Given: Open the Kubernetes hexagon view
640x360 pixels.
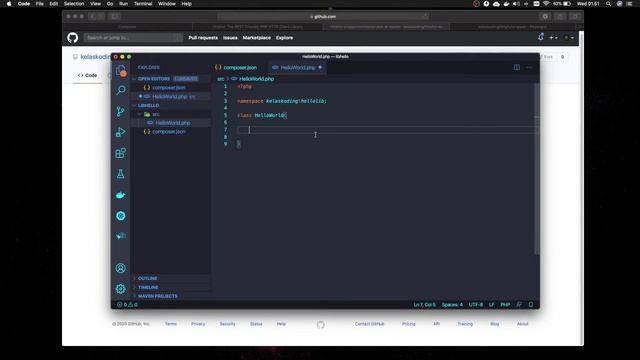Looking at the screenshot, I should (120, 216).
